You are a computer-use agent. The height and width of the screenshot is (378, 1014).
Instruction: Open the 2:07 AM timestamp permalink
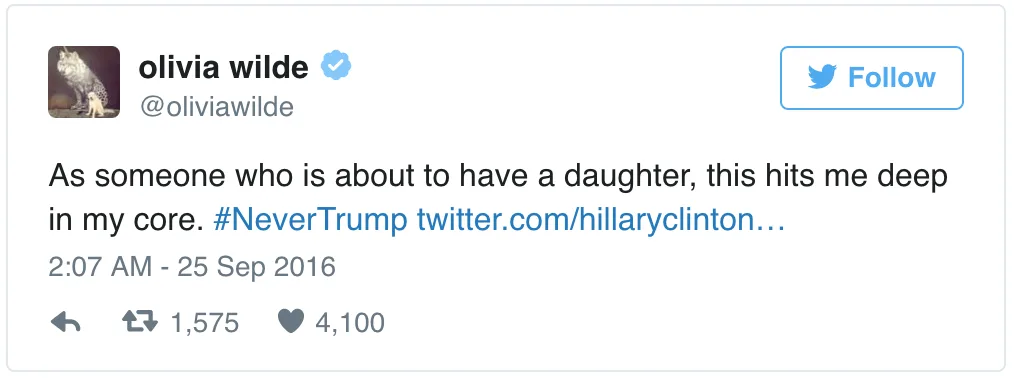tap(100, 266)
